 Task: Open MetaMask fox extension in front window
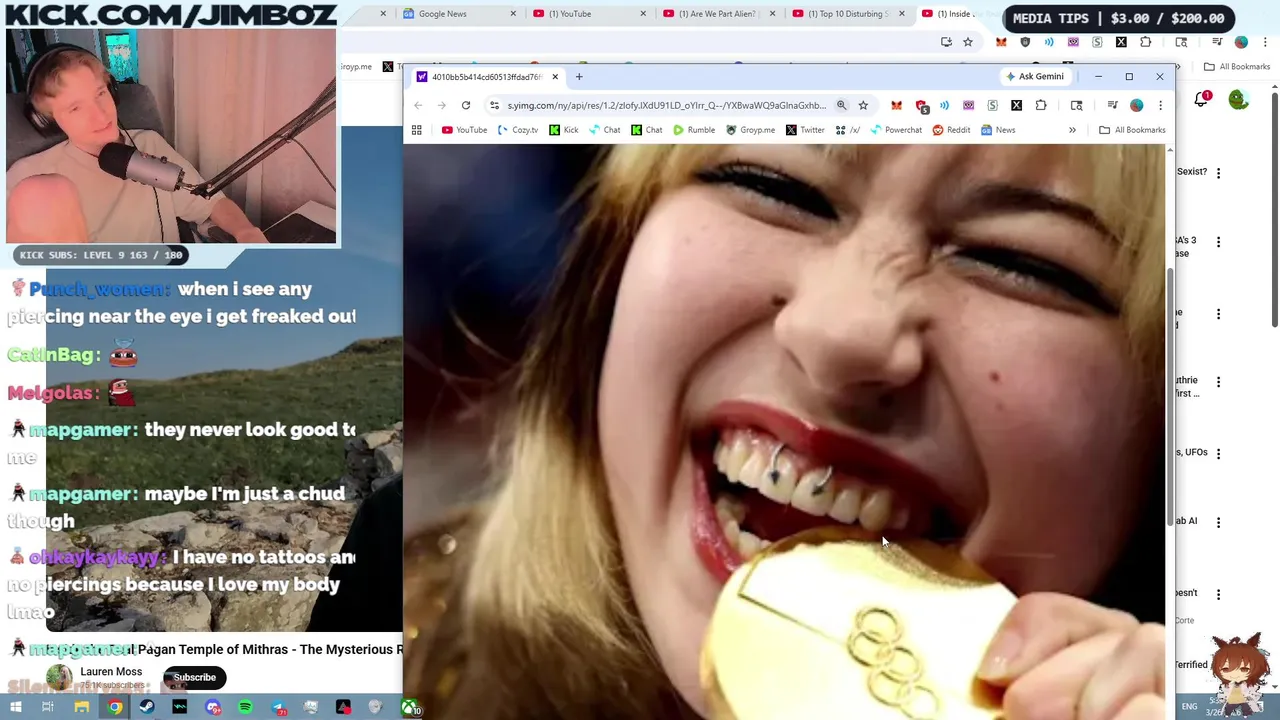896,105
